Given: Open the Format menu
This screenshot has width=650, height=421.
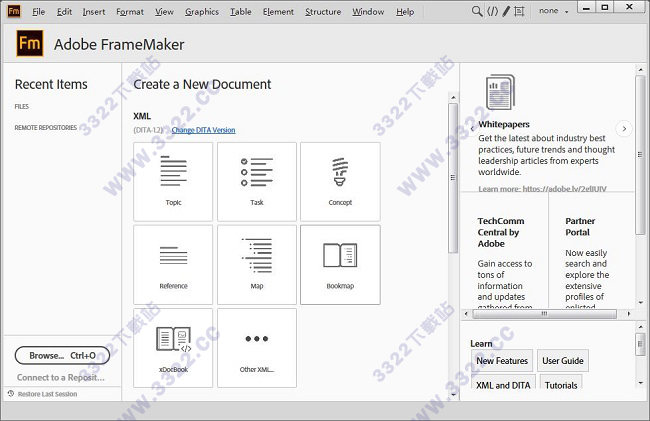Looking at the screenshot, I should pos(130,12).
